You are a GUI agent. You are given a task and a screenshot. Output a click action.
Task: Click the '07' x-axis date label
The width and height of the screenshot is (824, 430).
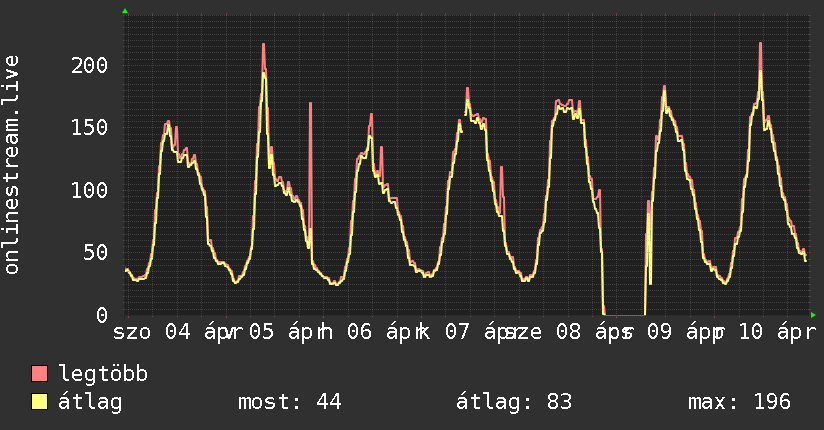[457, 332]
